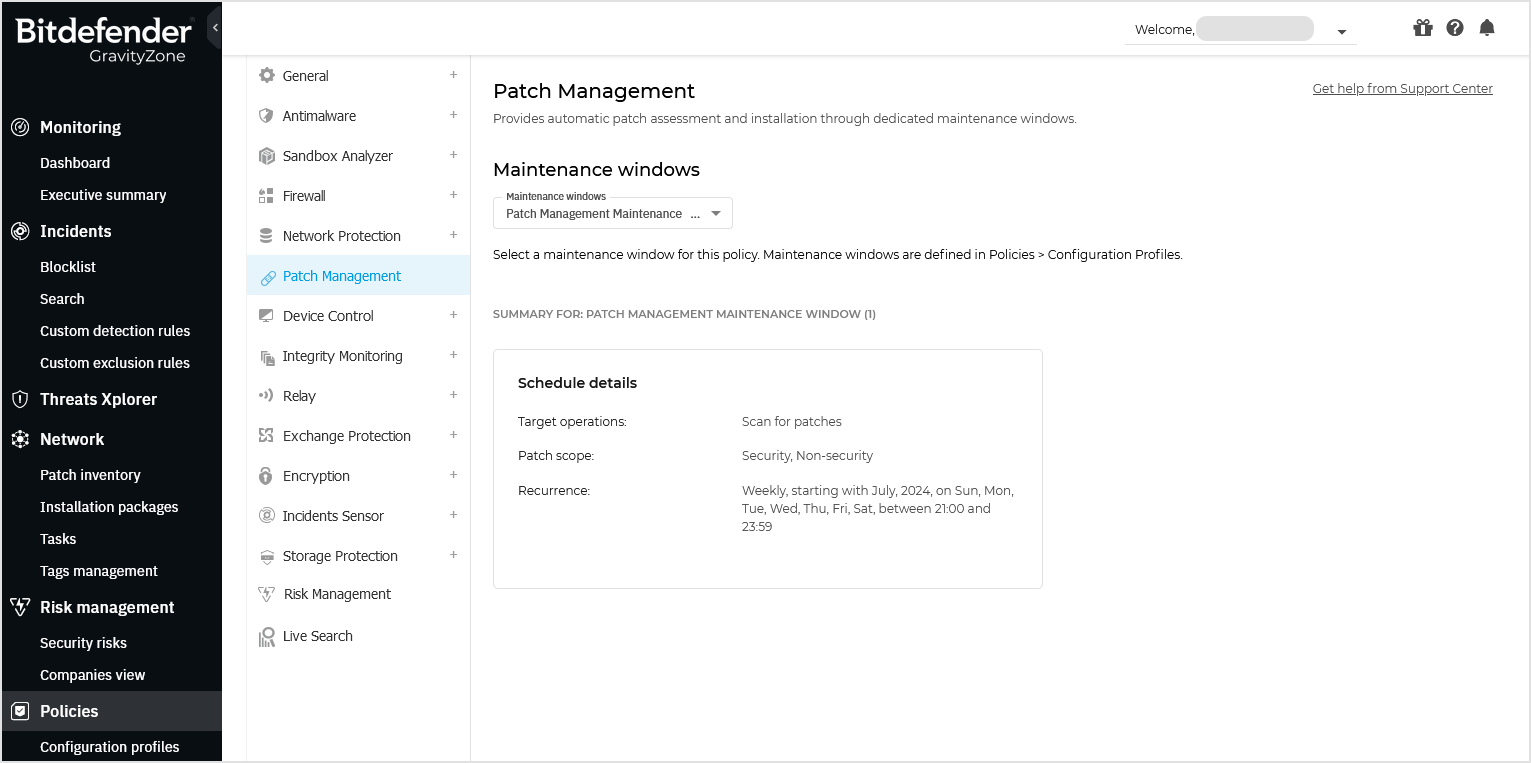This screenshot has width=1531, height=763.
Task: Click the Relay signal icon
Action: [x=266, y=395]
